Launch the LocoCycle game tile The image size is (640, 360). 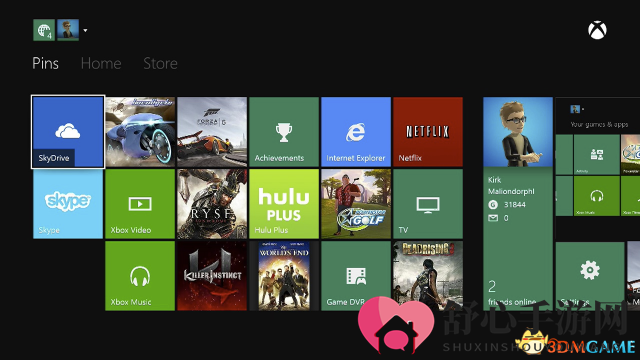coord(140,132)
